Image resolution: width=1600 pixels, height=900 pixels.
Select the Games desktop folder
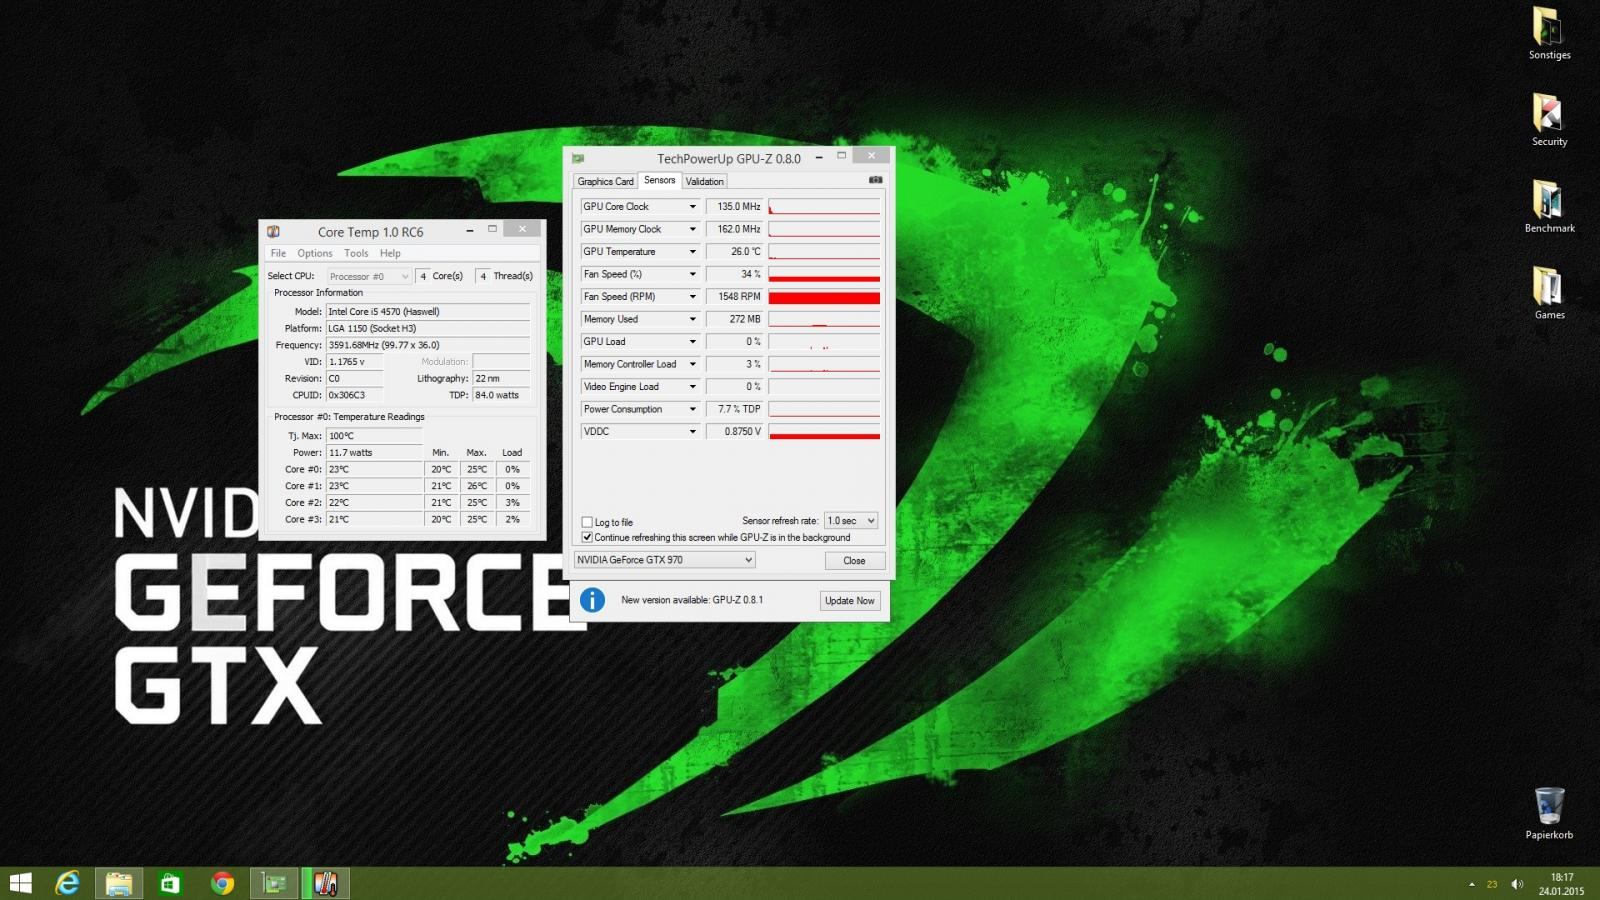tap(1549, 293)
